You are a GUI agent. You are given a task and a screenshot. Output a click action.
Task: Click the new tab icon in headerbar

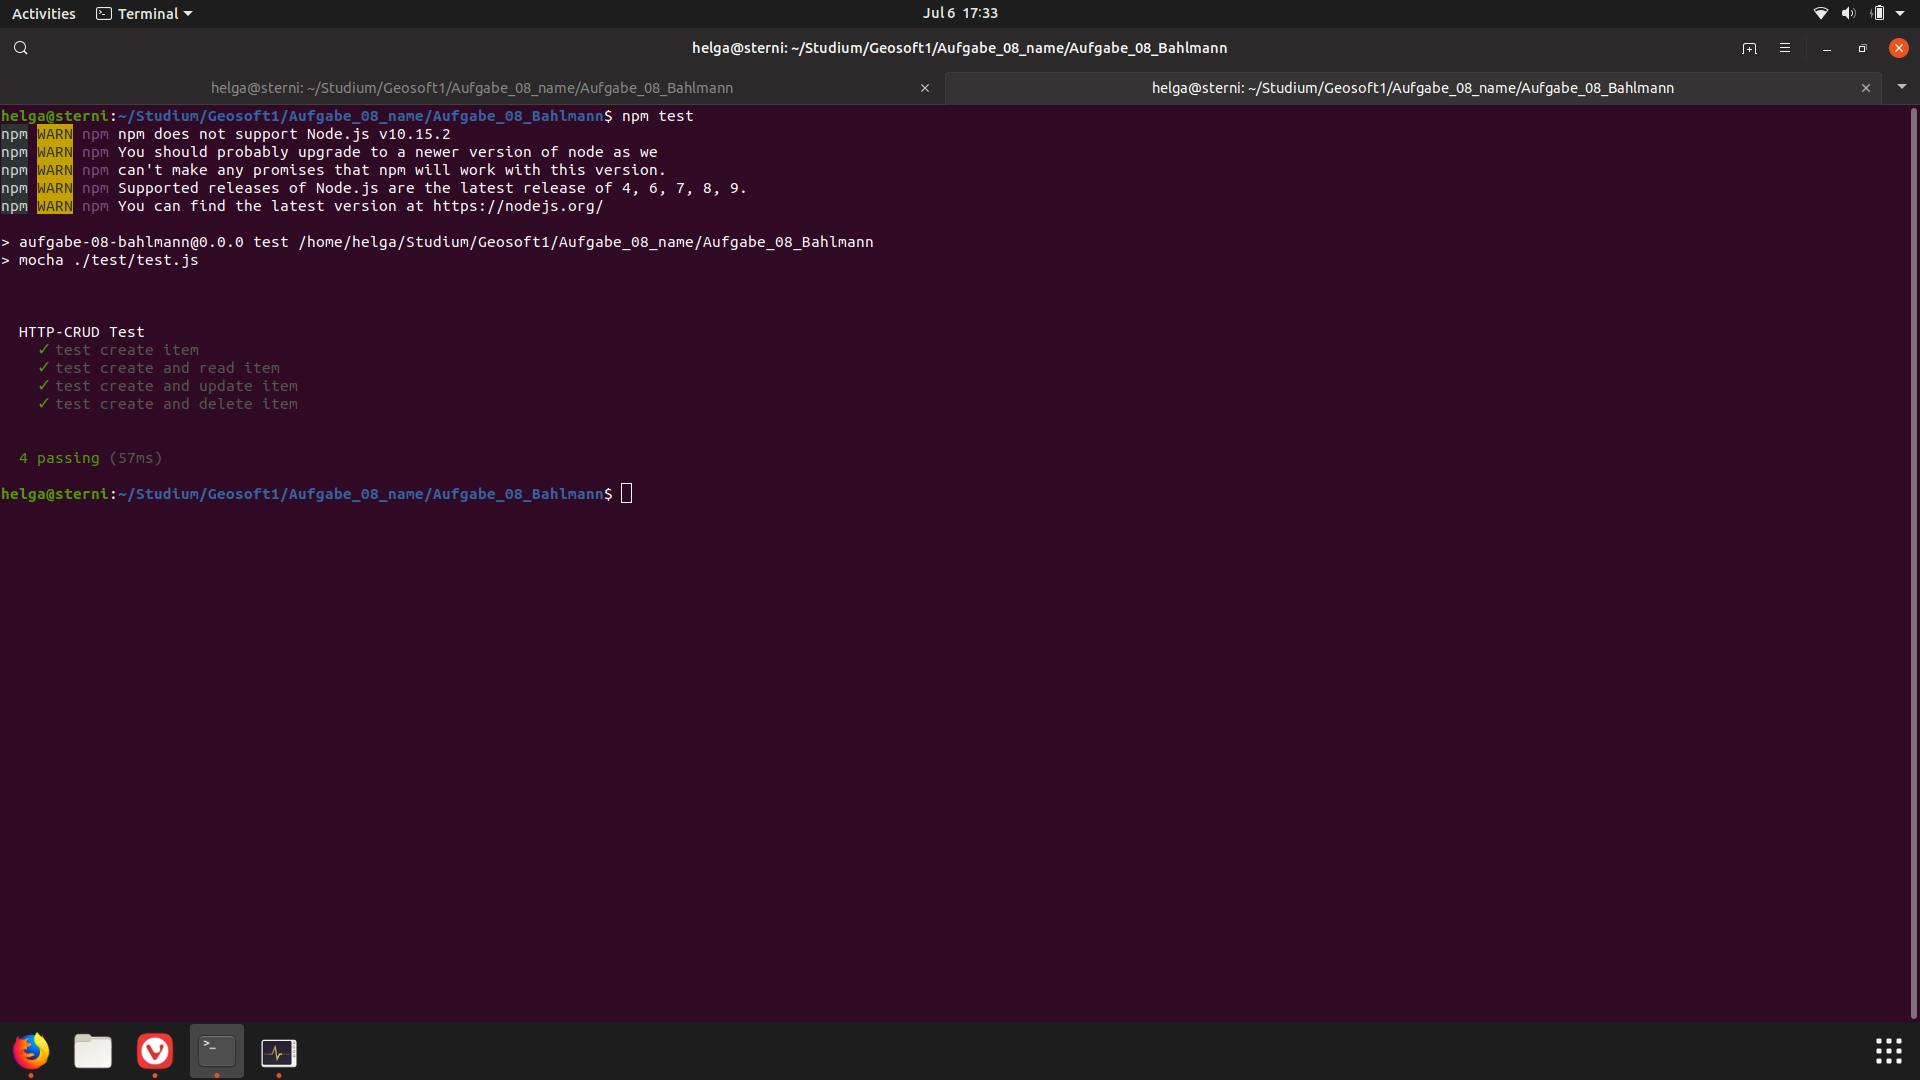[1749, 48]
